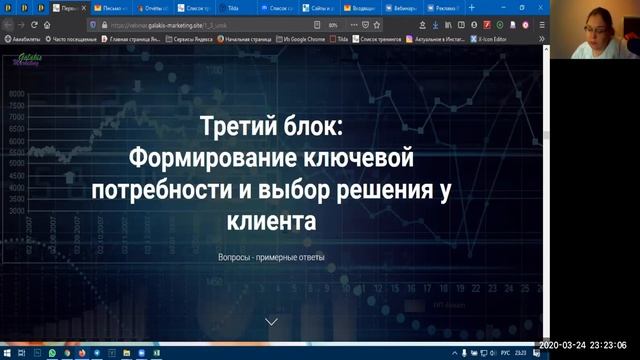The width and height of the screenshot is (640, 360).
Task: Open Firefox from the taskbar
Action: [82, 353]
